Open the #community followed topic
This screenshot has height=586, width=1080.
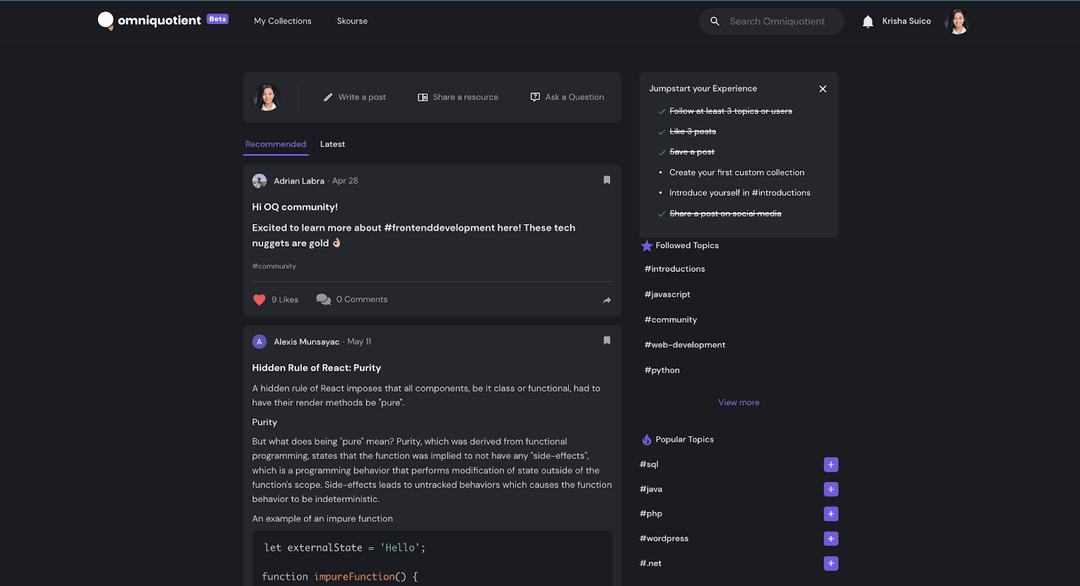click(x=670, y=320)
